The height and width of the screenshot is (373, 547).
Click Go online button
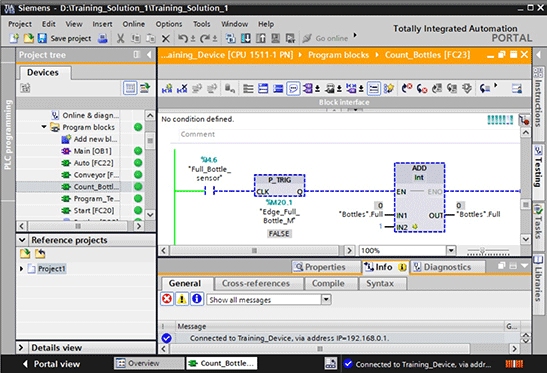(x=325, y=38)
